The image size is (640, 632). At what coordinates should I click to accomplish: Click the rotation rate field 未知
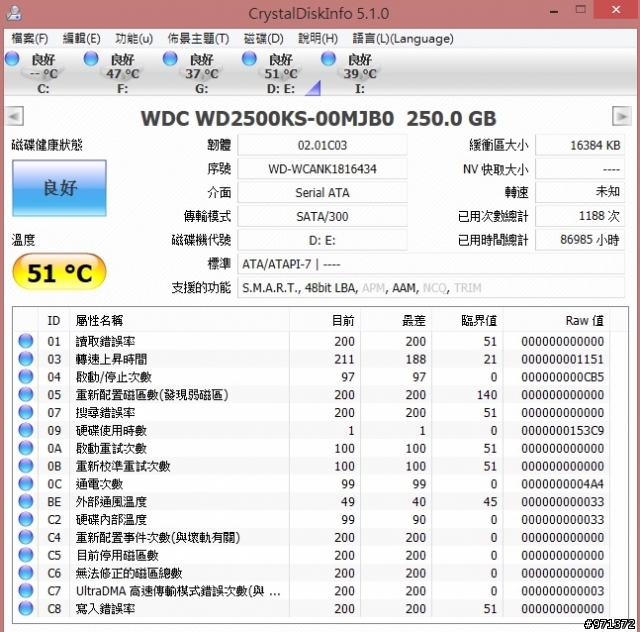[580, 192]
